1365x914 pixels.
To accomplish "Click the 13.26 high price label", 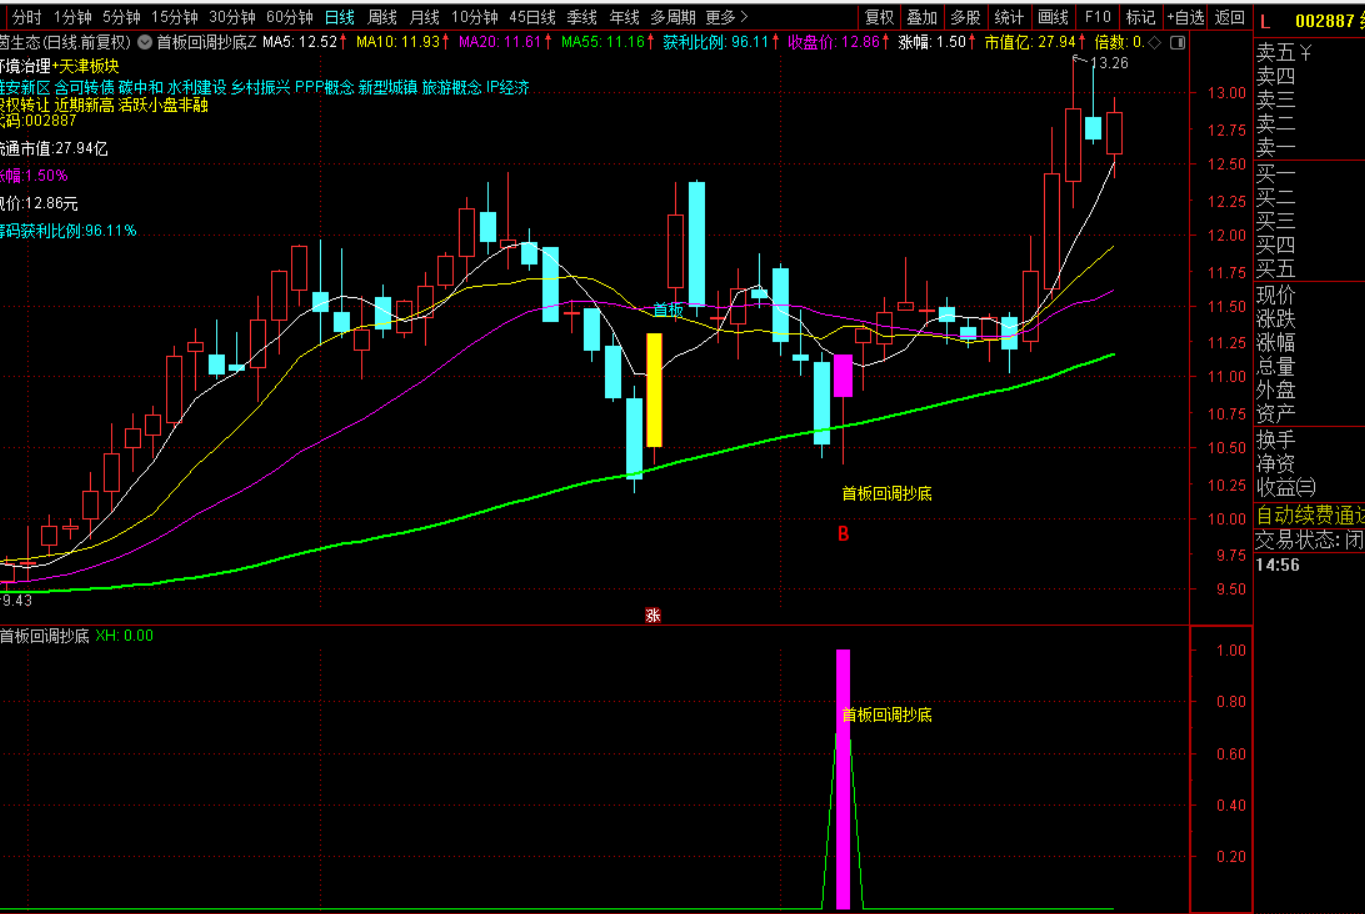I will click(x=1109, y=63).
